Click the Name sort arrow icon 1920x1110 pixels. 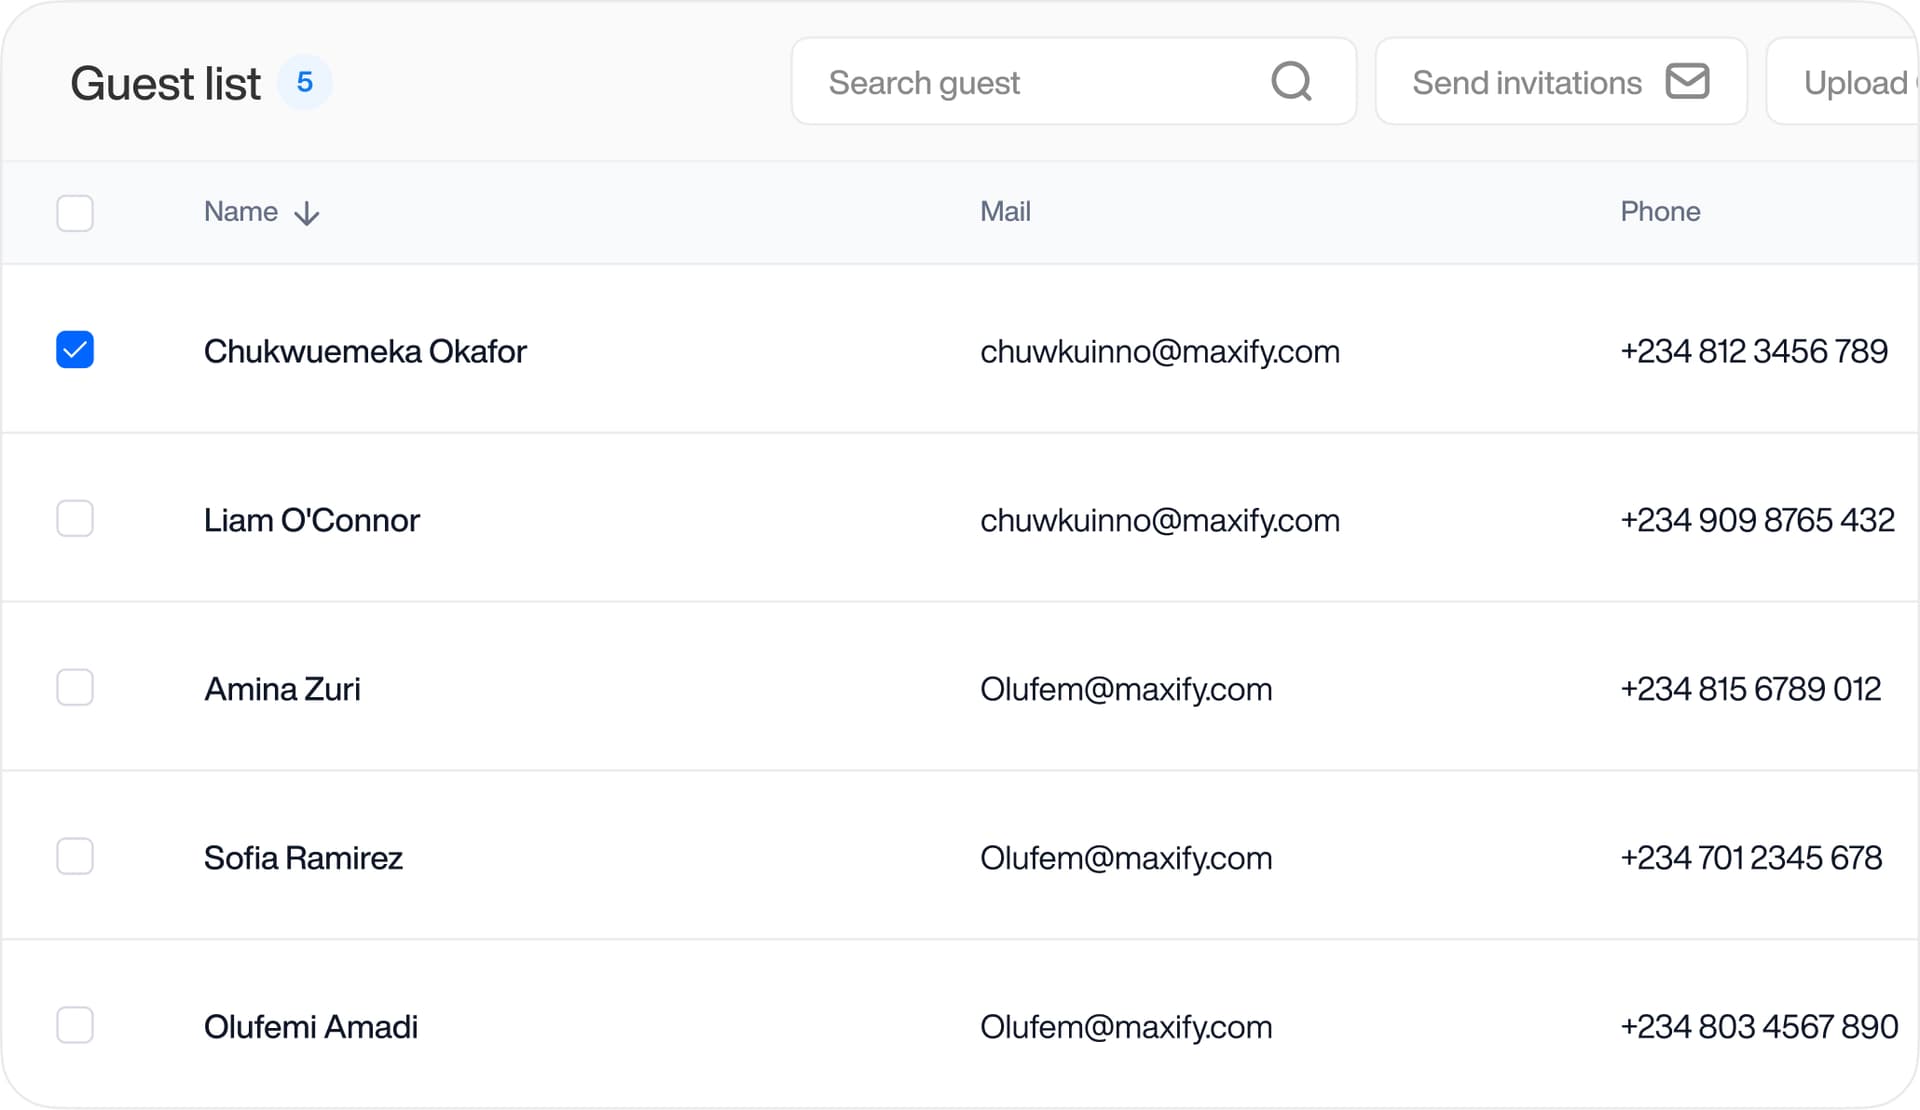coord(307,213)
